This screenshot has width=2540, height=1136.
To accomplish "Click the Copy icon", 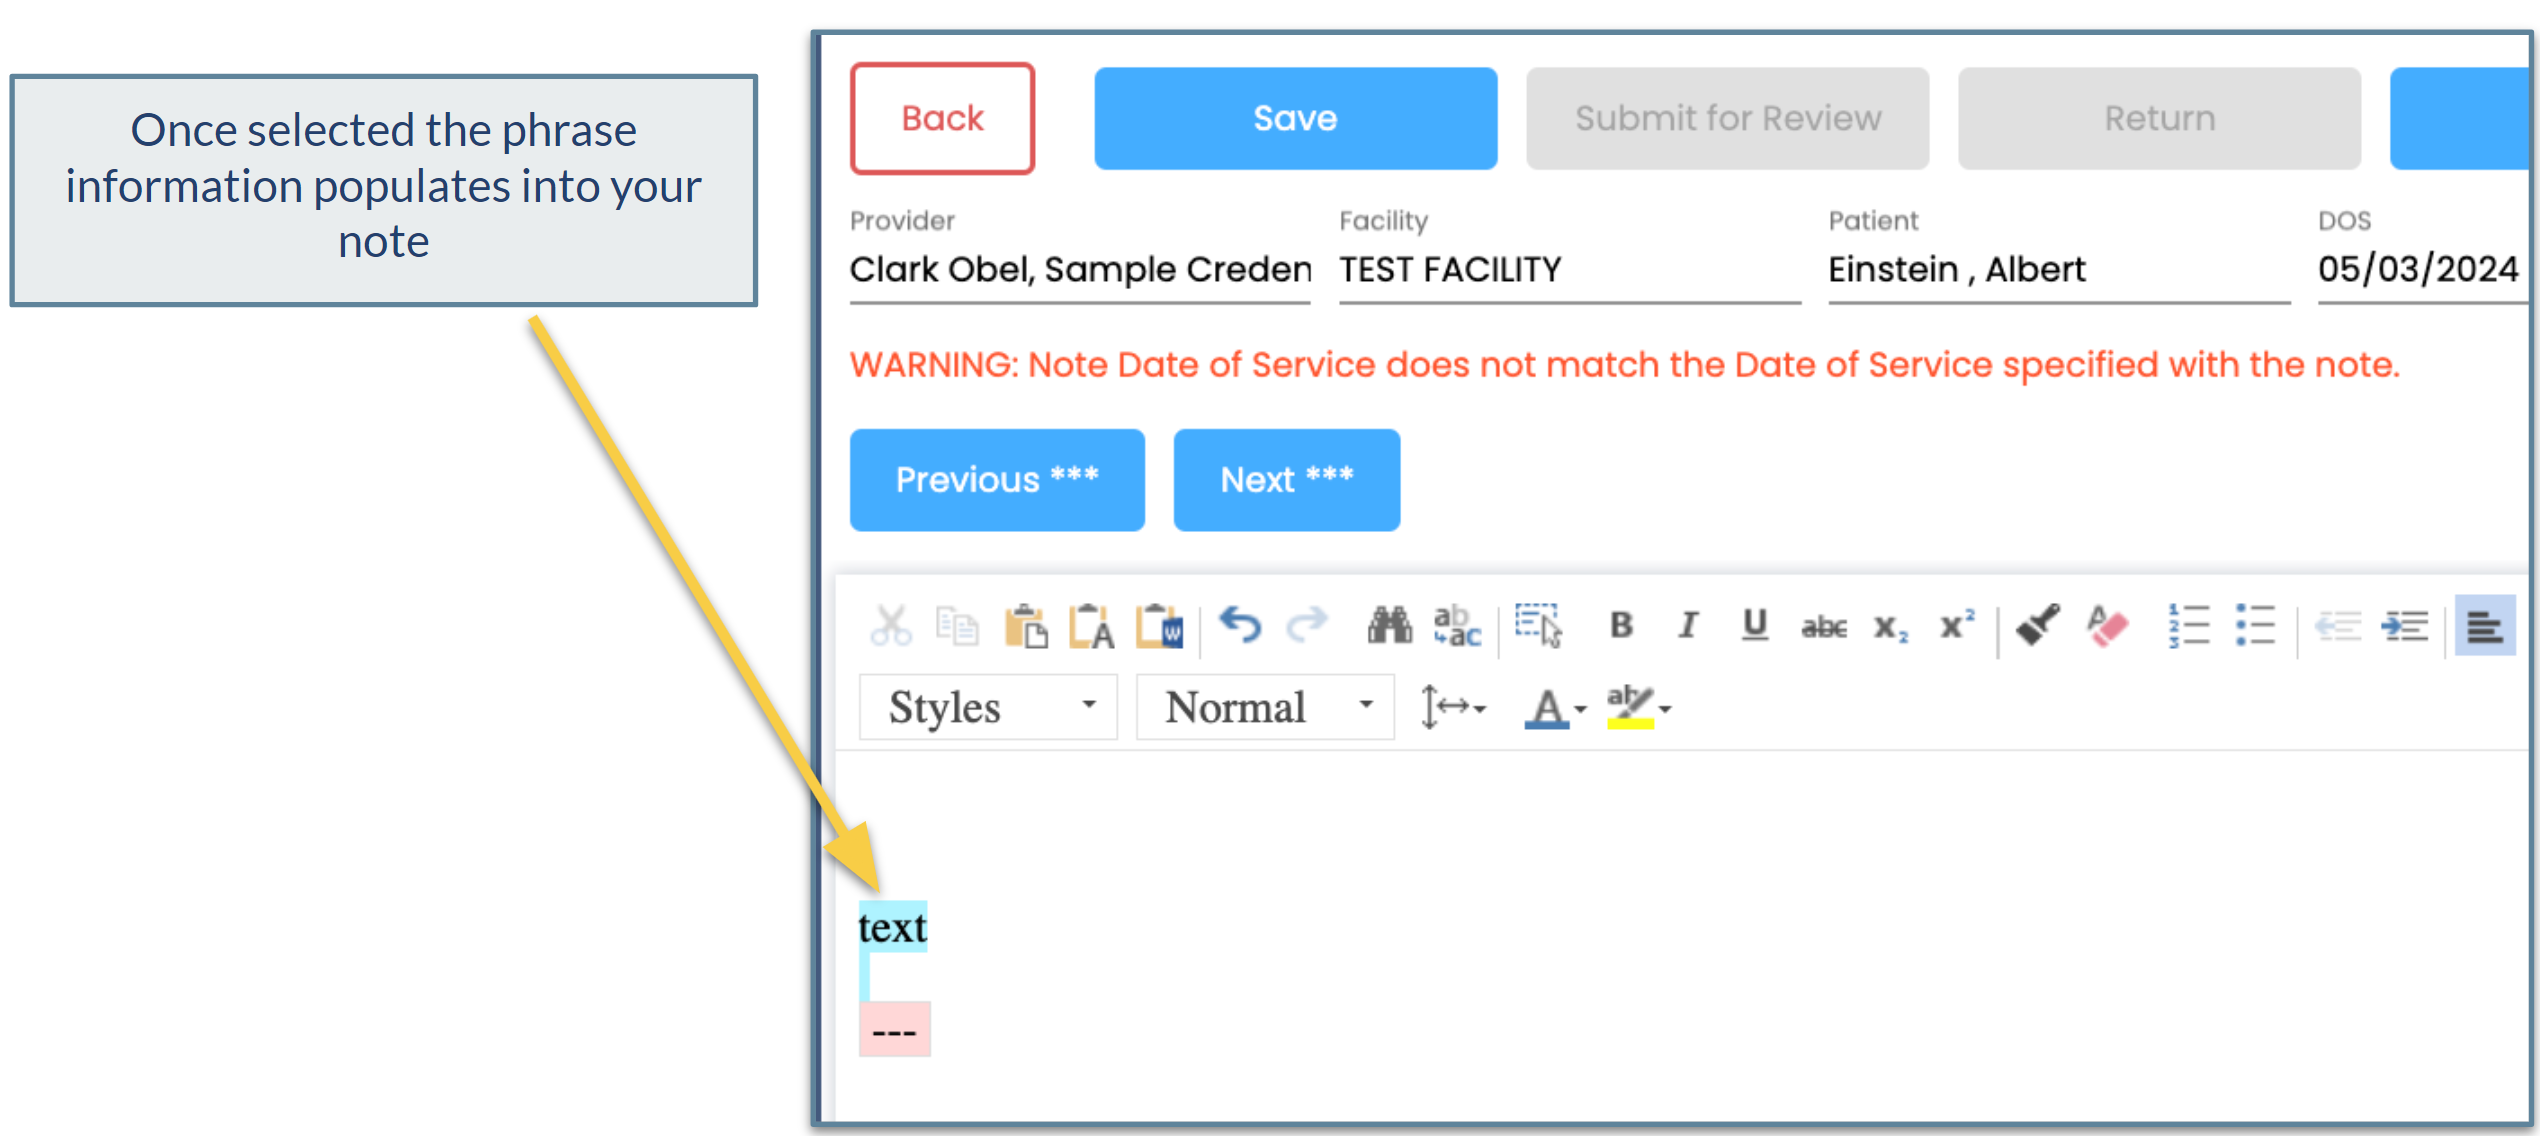I will tap(957, 627).
